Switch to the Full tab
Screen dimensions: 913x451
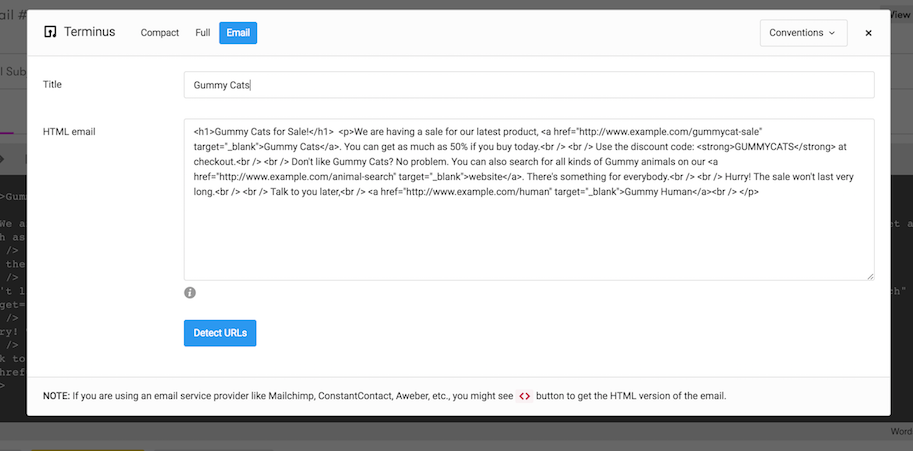[x=203, y=33]
